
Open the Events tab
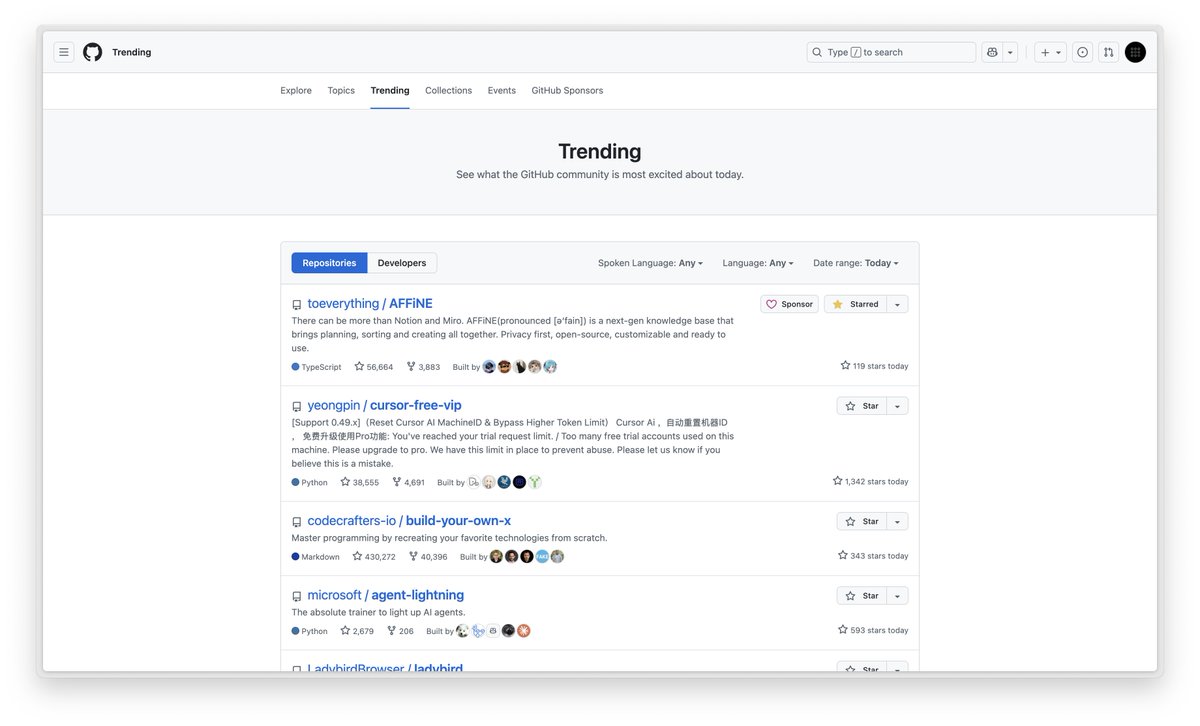pos(502,90)
